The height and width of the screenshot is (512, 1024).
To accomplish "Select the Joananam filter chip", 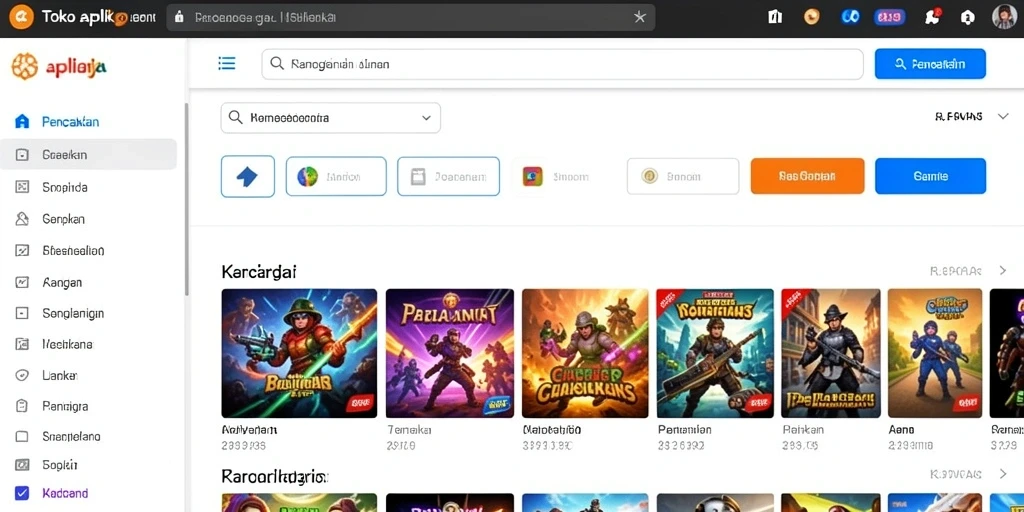I will pos(448,176).
